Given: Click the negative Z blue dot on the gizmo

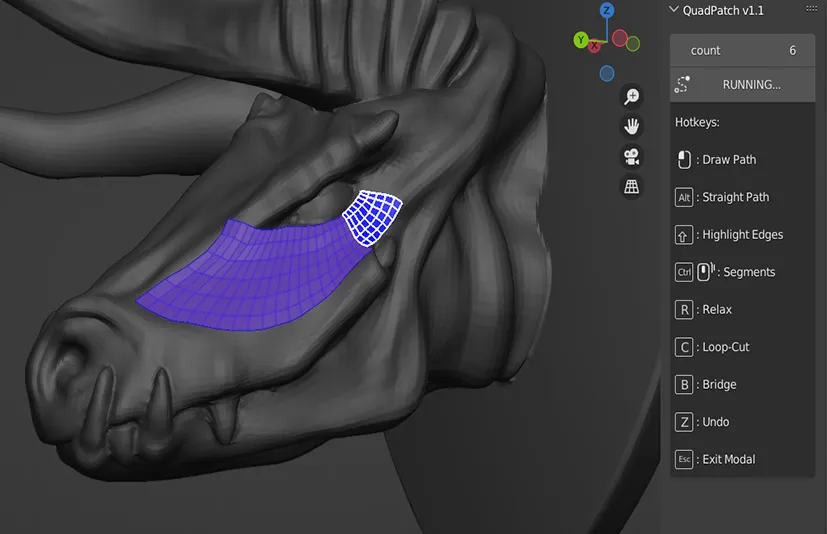Looking at the screenshot, I should coord(607,73).
